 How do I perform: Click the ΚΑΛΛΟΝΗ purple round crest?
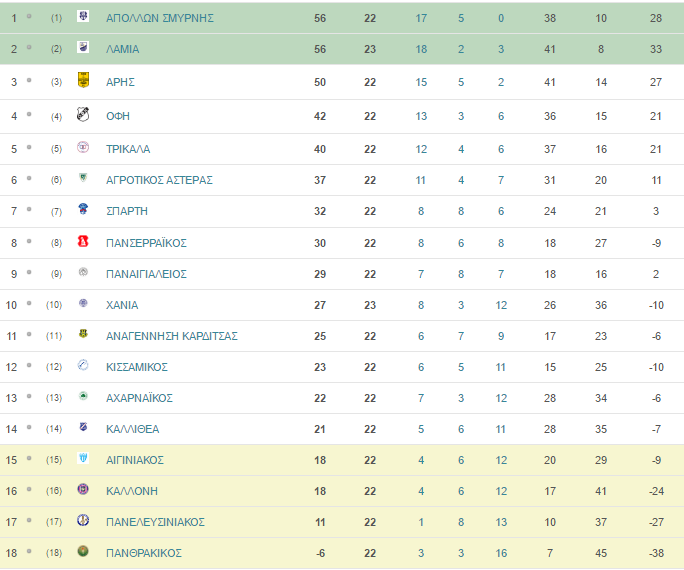83,489
